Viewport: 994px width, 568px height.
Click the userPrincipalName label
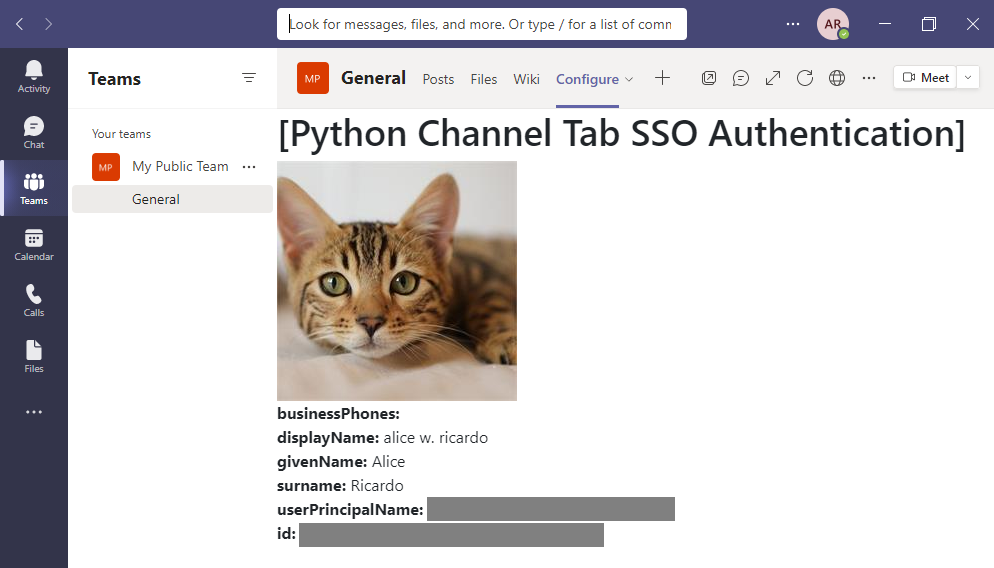point(350,510)
